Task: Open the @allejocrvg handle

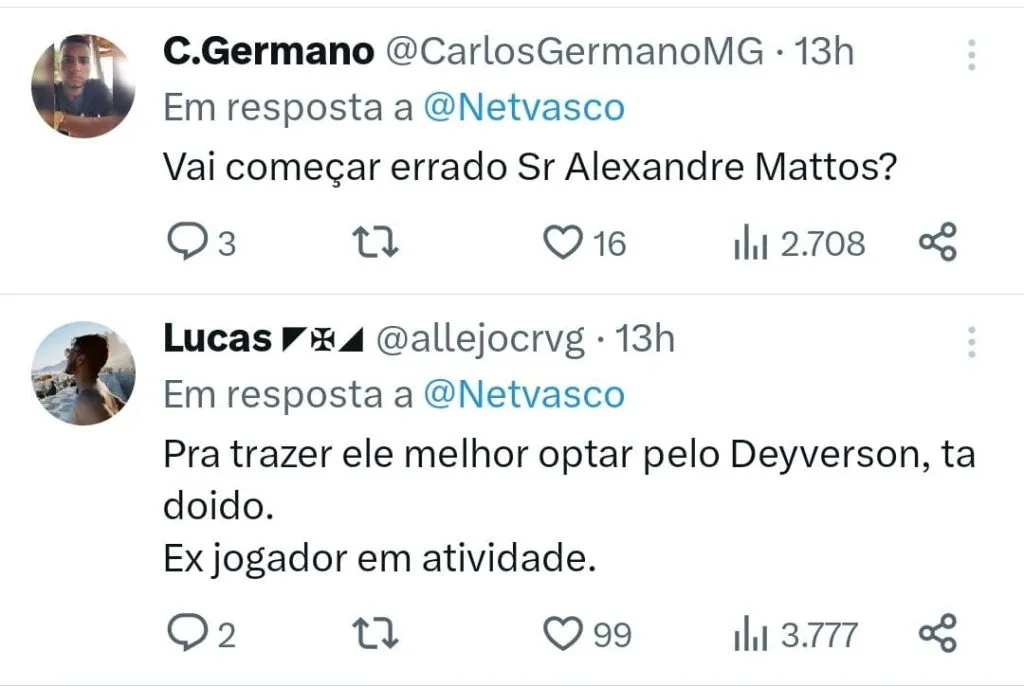Action: tap(479, 340)
